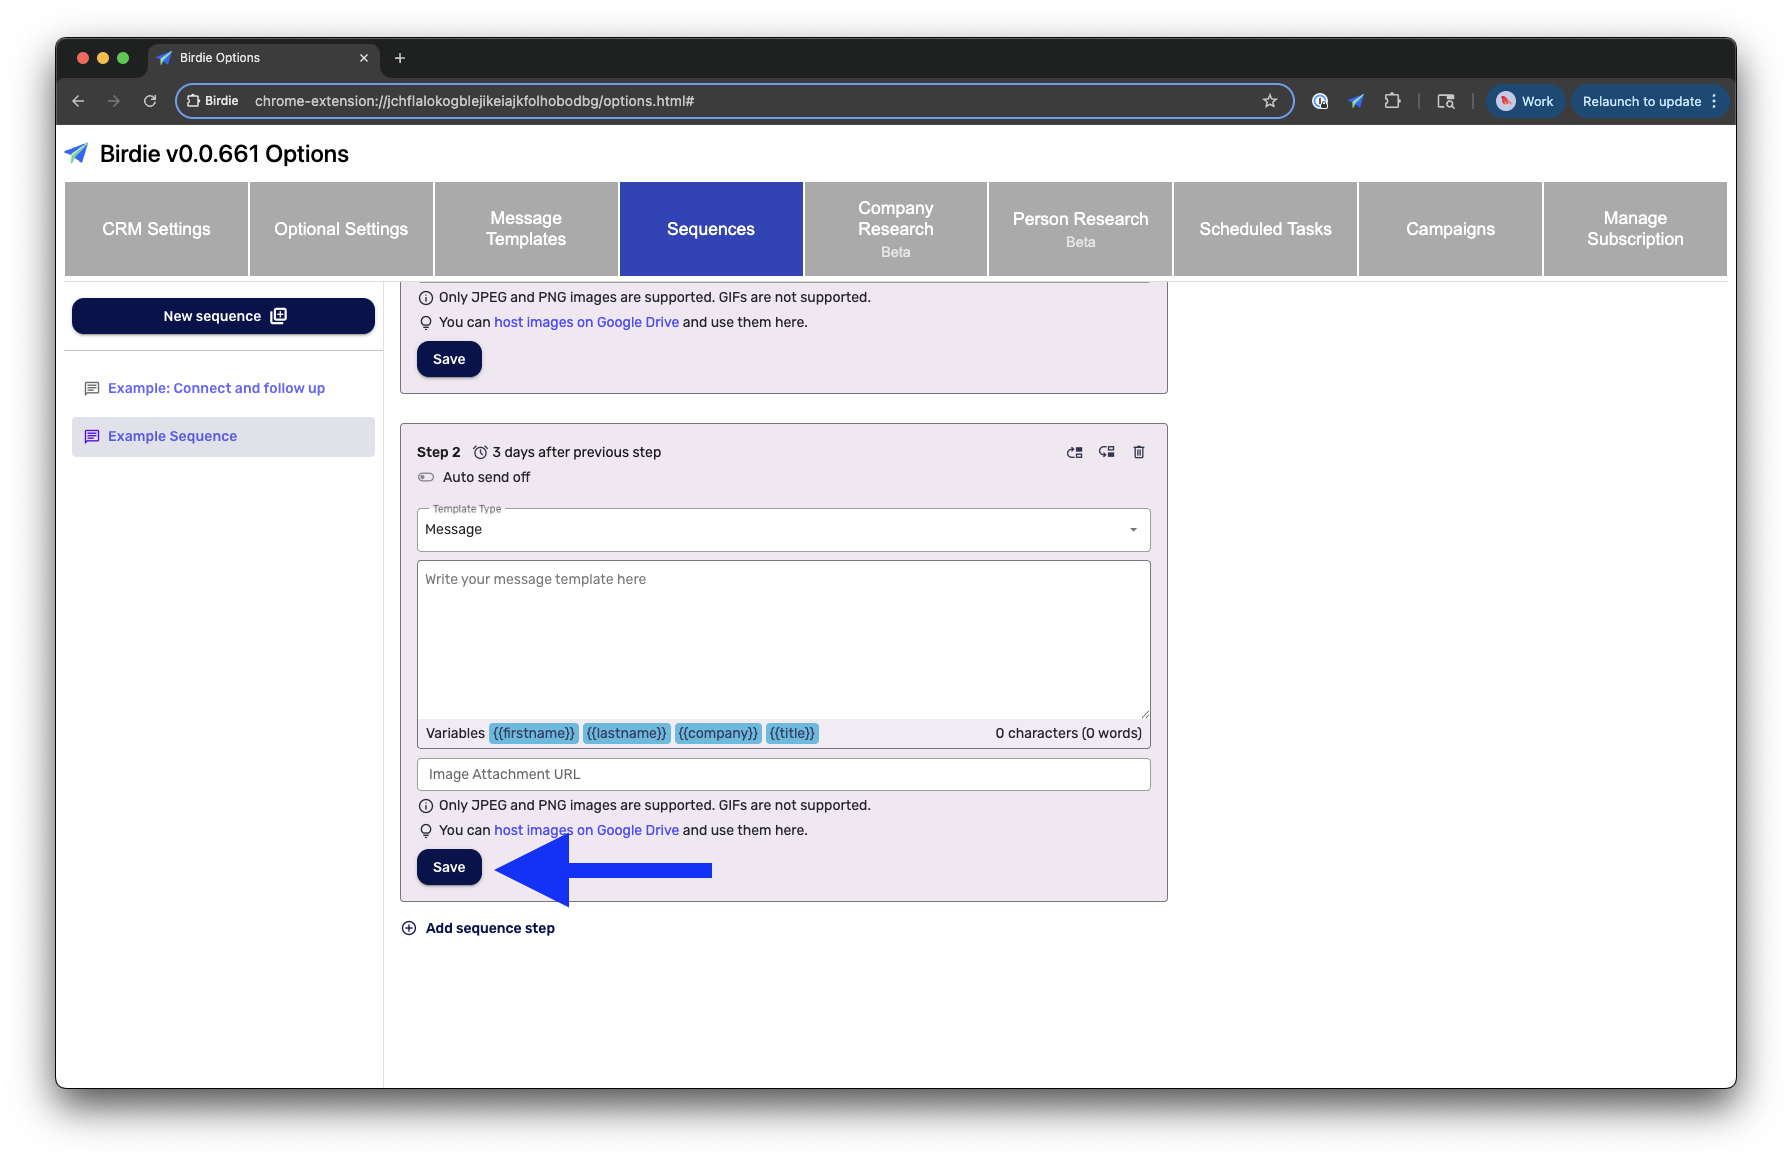The width and height of the screenshot is (1792, 1162).
Task: Create a New sequence
Action: 223,316
